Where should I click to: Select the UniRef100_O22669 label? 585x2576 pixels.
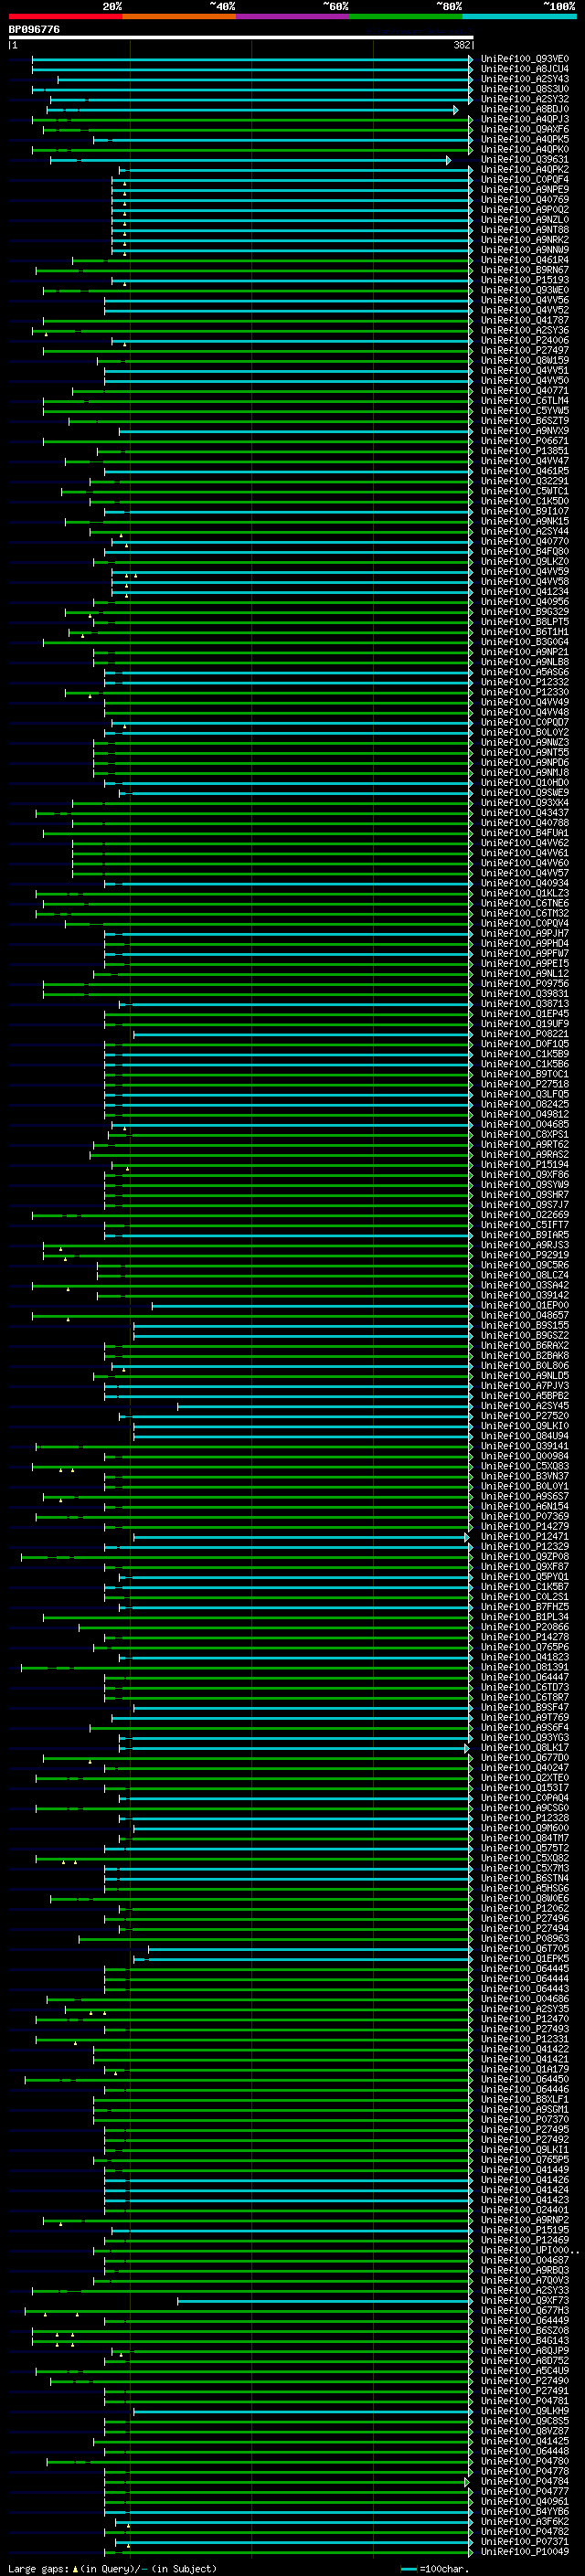[525, 1215]
